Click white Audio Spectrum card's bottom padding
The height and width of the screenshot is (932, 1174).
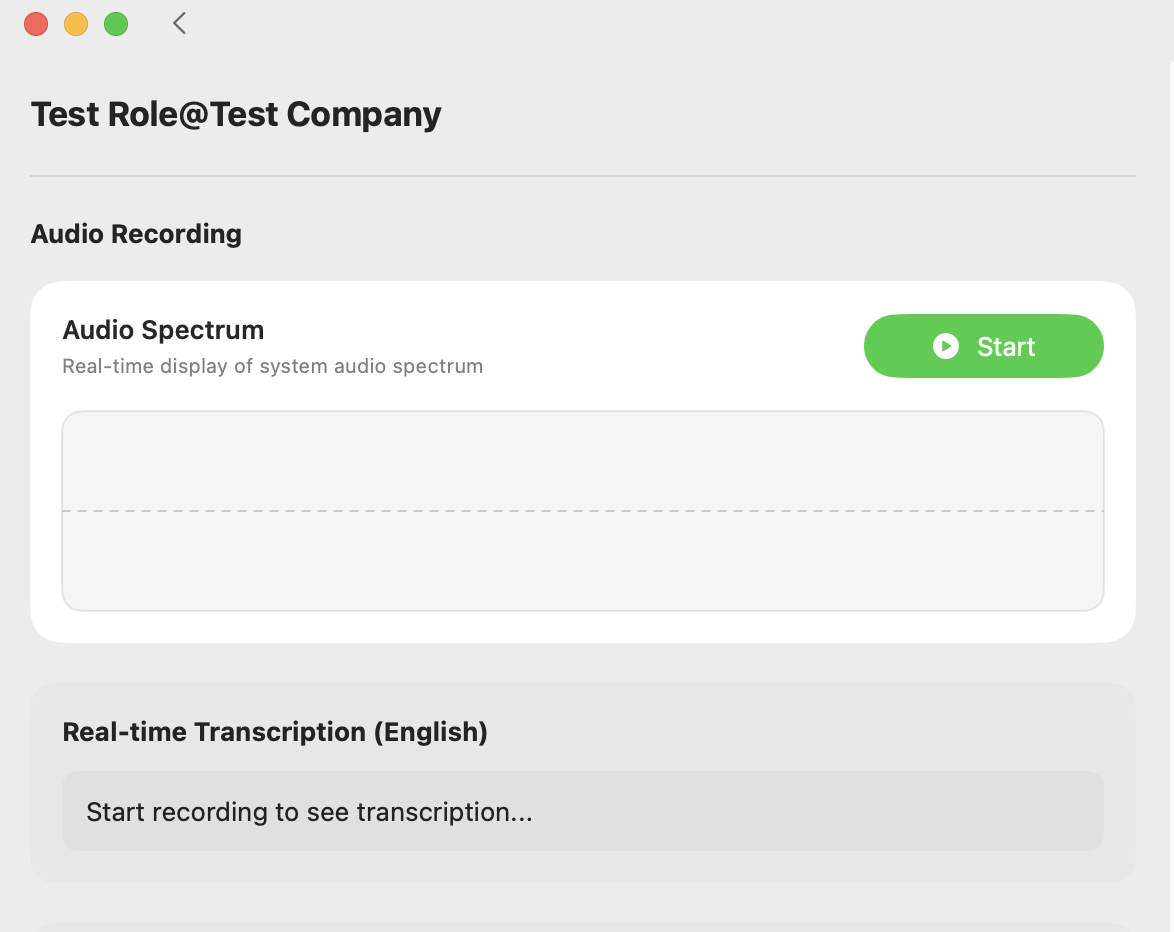pyautogui.click(x=582, y=627)
